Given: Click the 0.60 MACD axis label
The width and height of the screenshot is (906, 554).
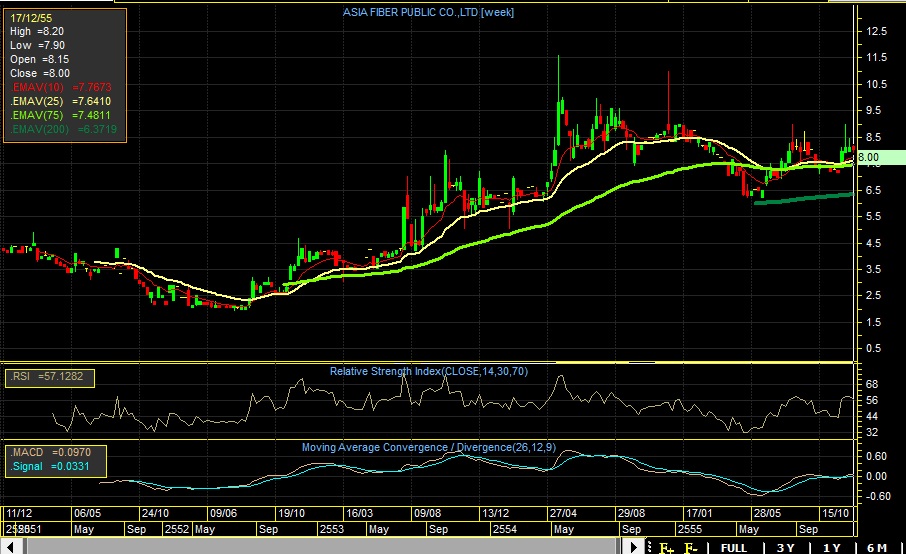Looking at the screenshot, I should pos(877,456).
